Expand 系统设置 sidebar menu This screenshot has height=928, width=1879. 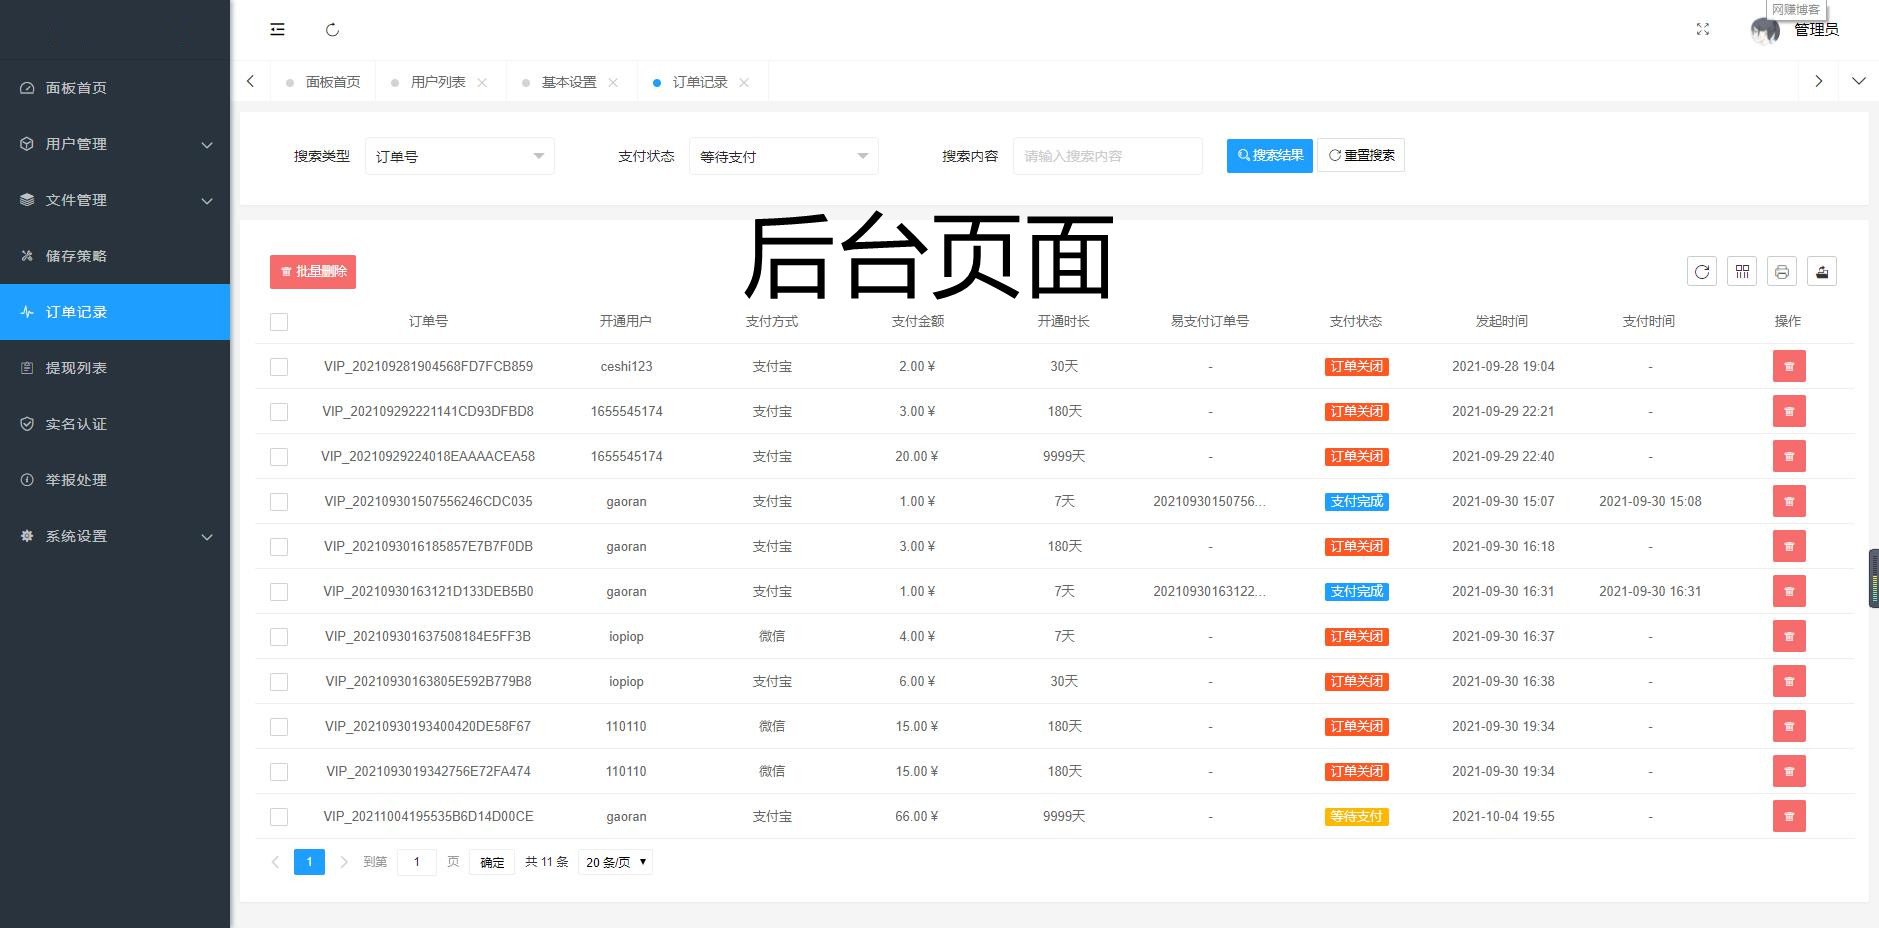pos(115,536)
